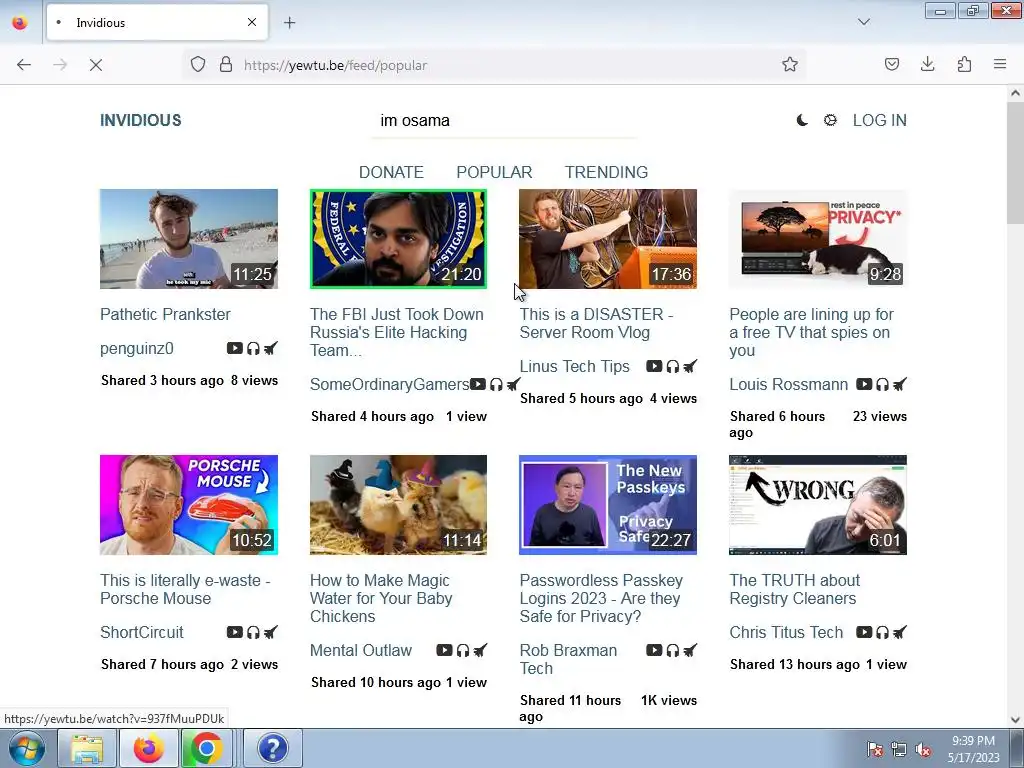The width and height of the screenshot is (1024, 768).
Task: Open Mental Outlaw channel link
Action: click(x=360, y=650)
